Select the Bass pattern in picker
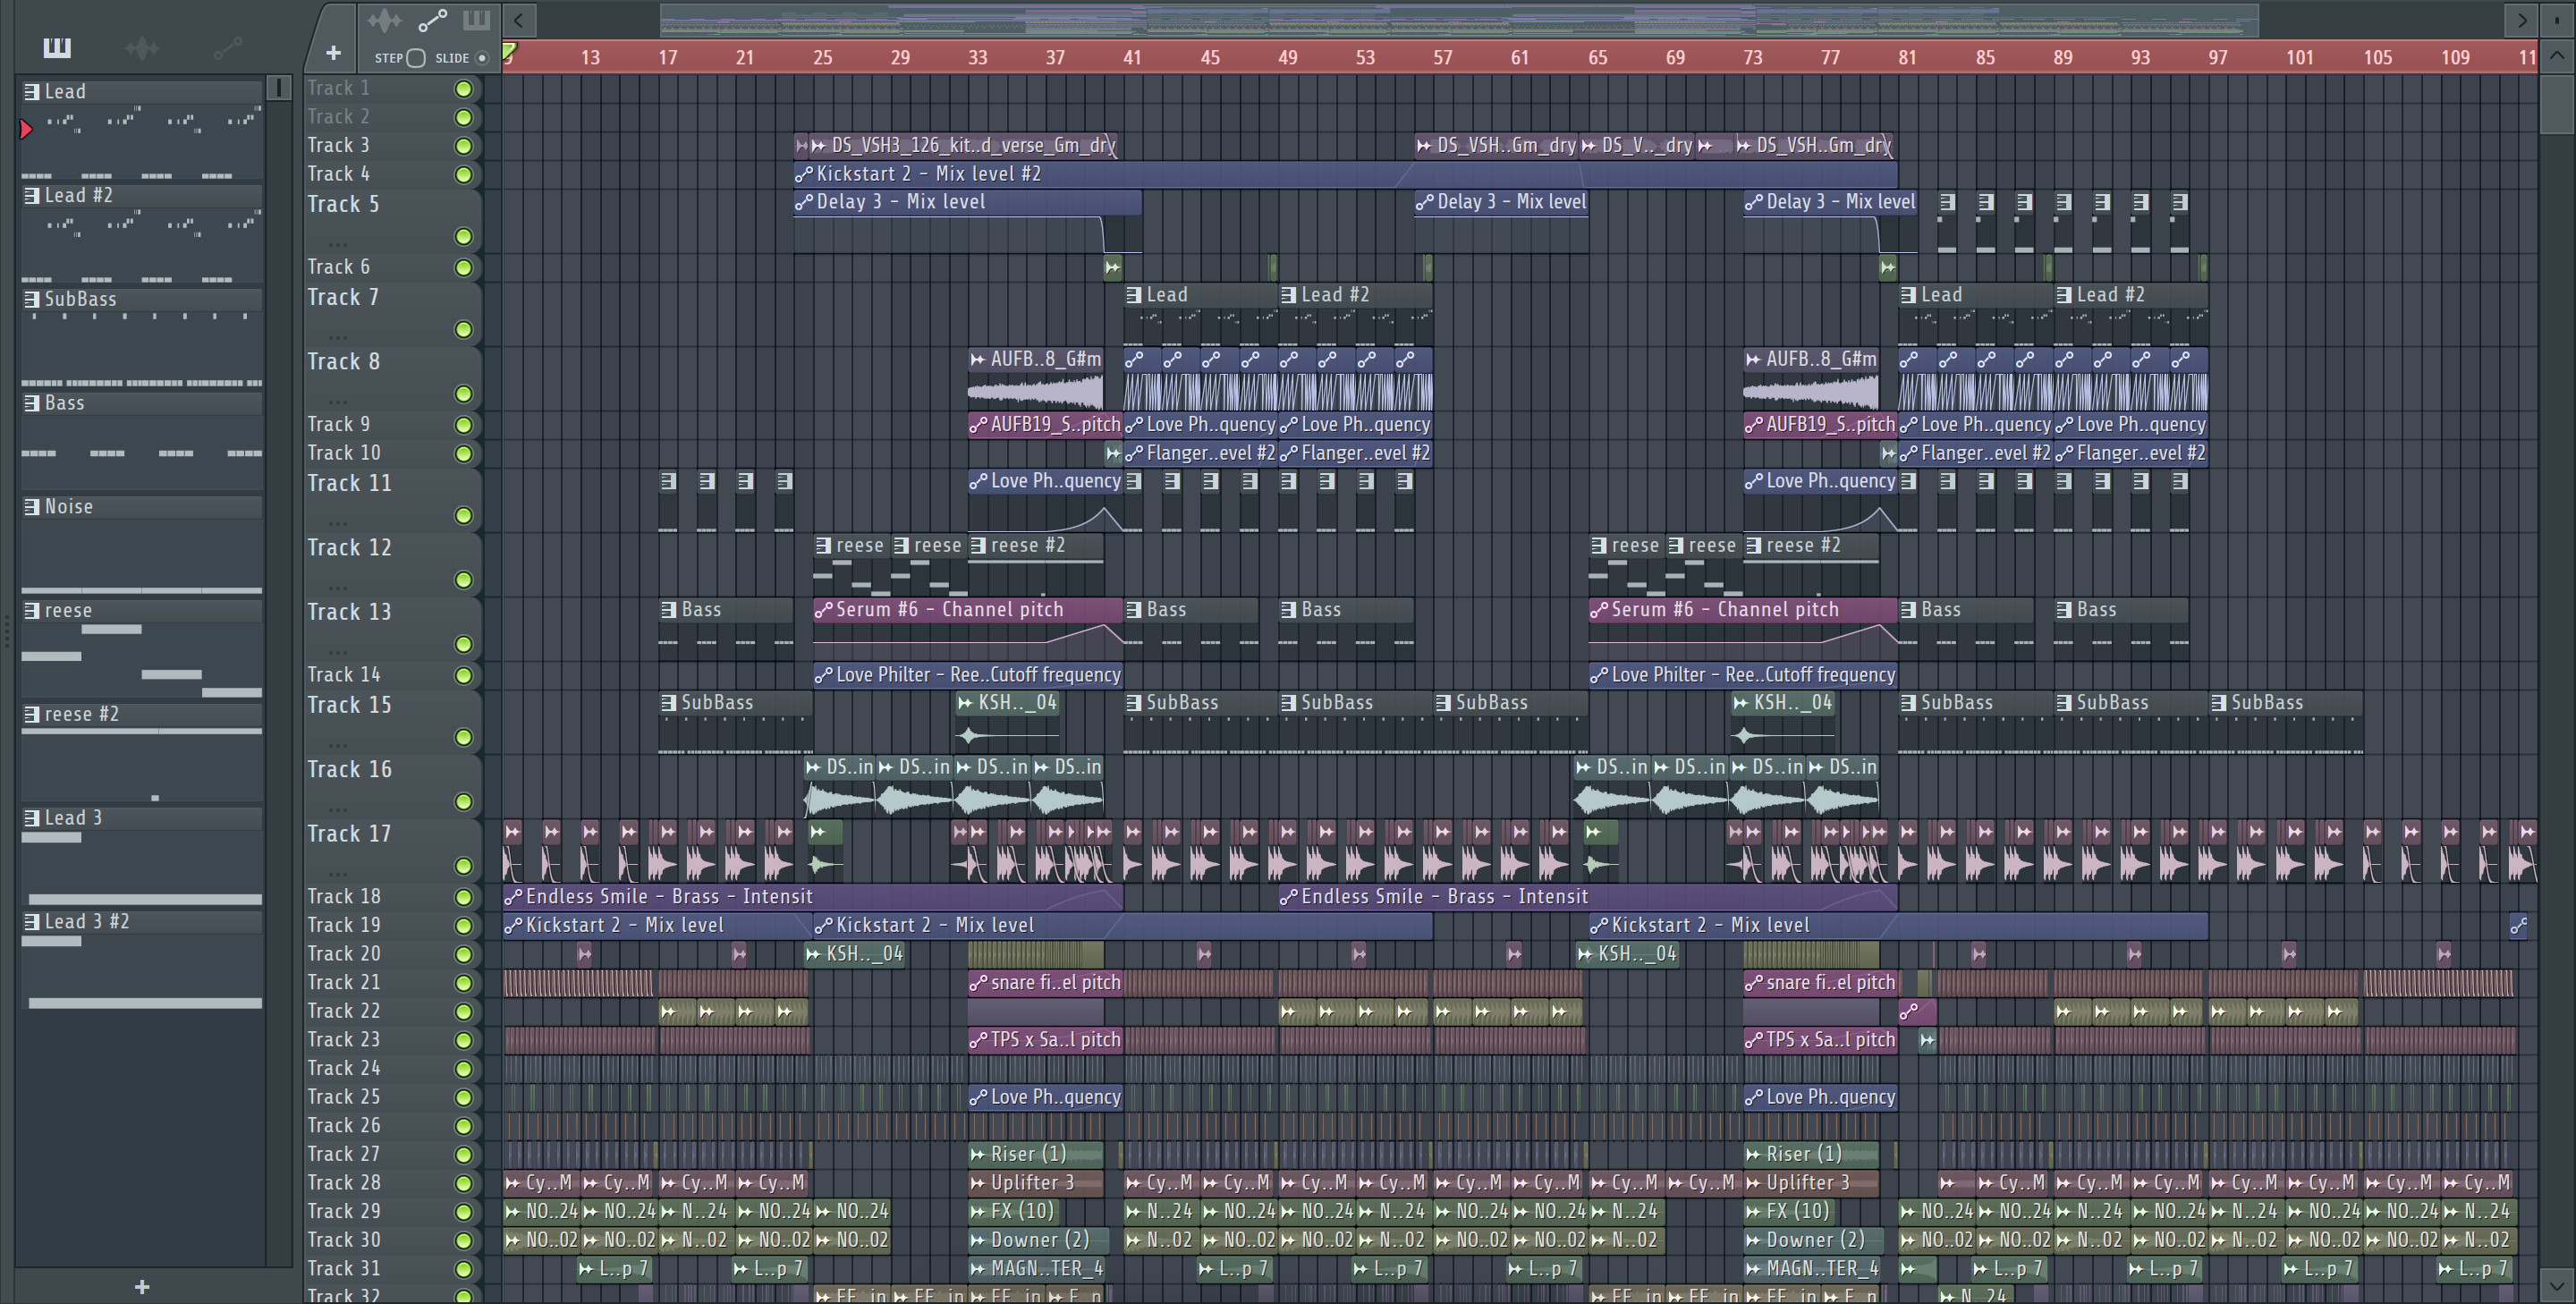The width and height of the screenshot is (2576, 1304). coord(142,403)
